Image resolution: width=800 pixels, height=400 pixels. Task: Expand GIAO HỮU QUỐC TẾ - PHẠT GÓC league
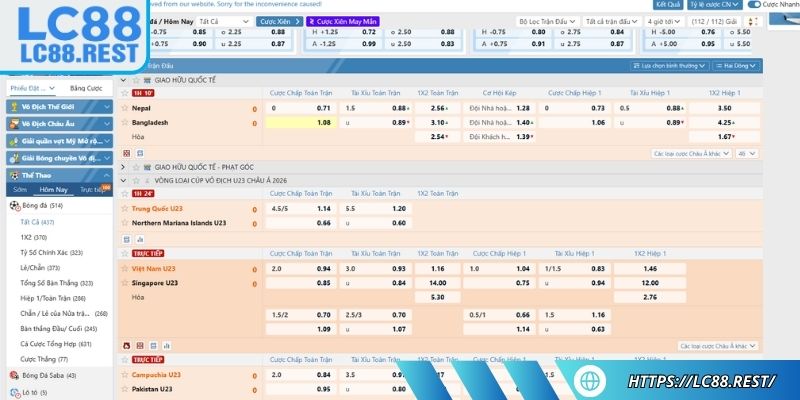coord(123,167)
